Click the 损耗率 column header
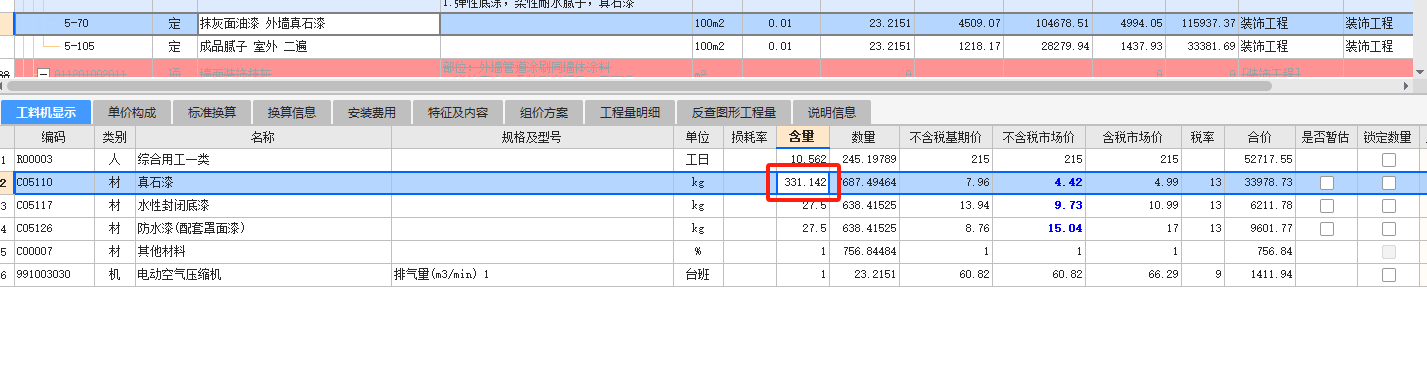 click(x=750, y=137)
